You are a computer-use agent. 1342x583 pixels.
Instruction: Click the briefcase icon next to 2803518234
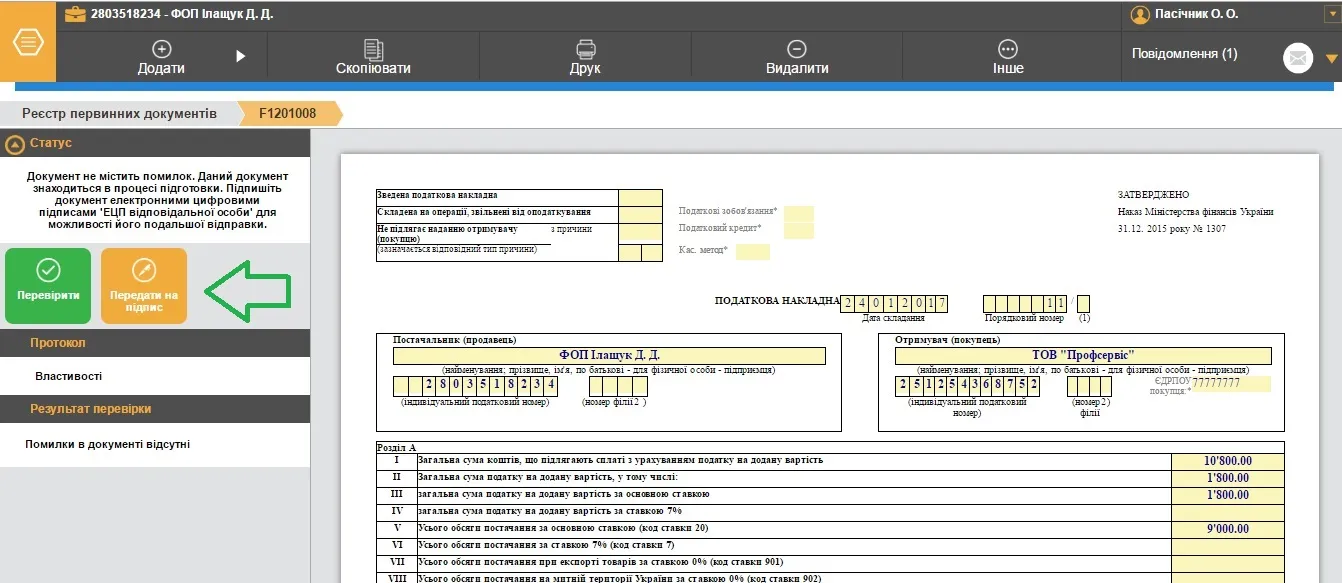[x=75, y=14]
